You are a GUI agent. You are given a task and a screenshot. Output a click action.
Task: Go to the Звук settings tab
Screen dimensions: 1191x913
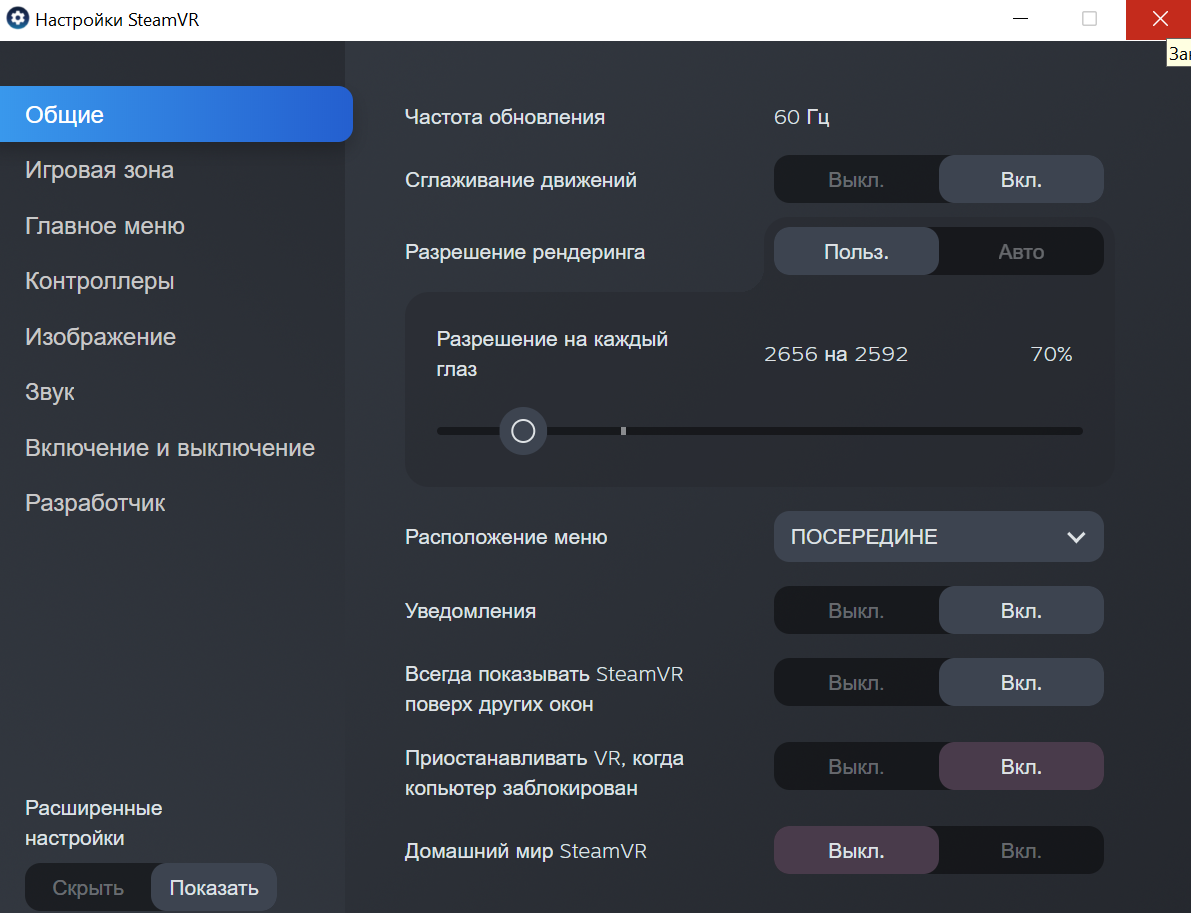[49, 392]
